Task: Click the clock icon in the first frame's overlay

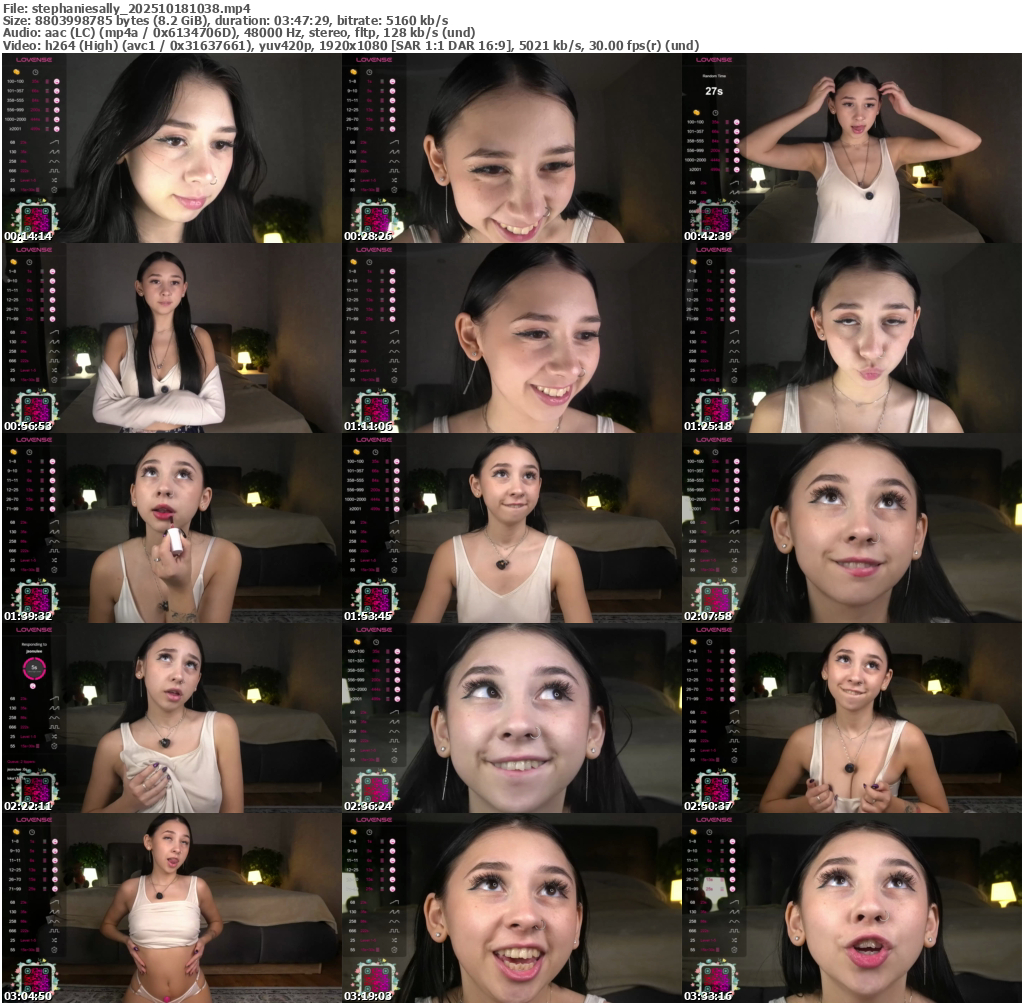Action: click(34, 72)
